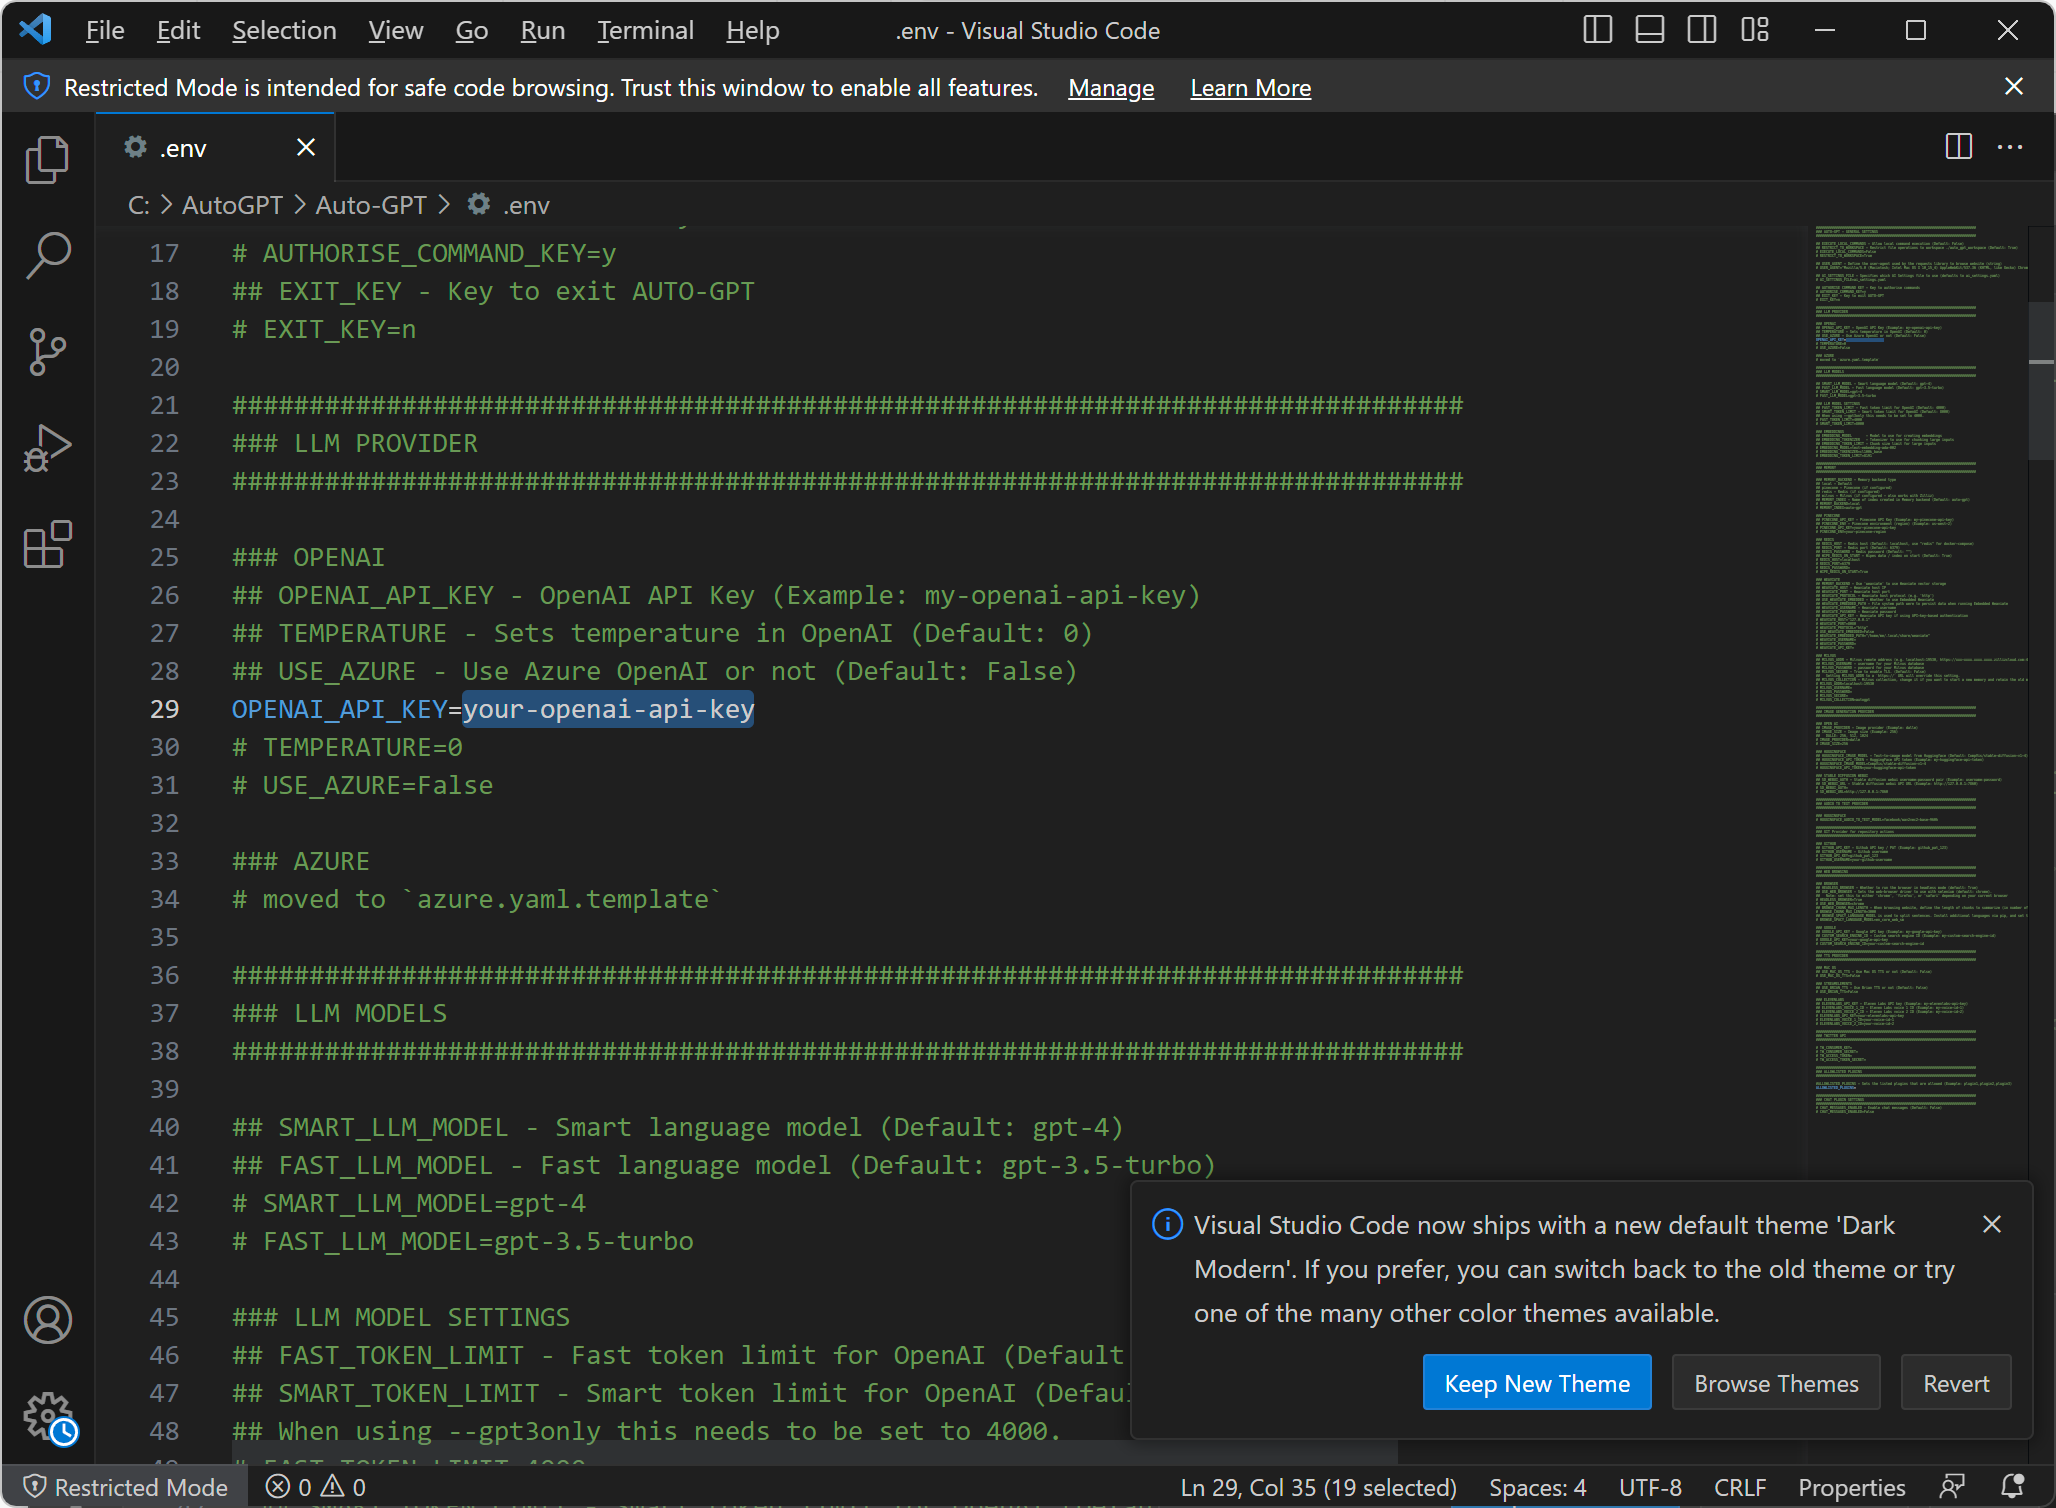Viewport: 2056px width, 1508px height.
Task: Click Keep New Theme button
Action: (x=1537, y=1383)
